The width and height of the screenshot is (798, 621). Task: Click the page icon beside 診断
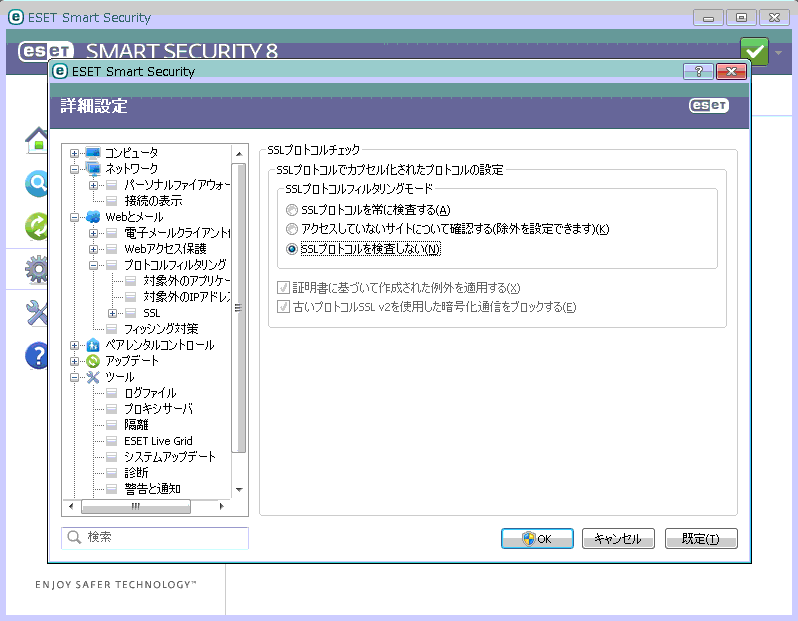click(111, 473)
